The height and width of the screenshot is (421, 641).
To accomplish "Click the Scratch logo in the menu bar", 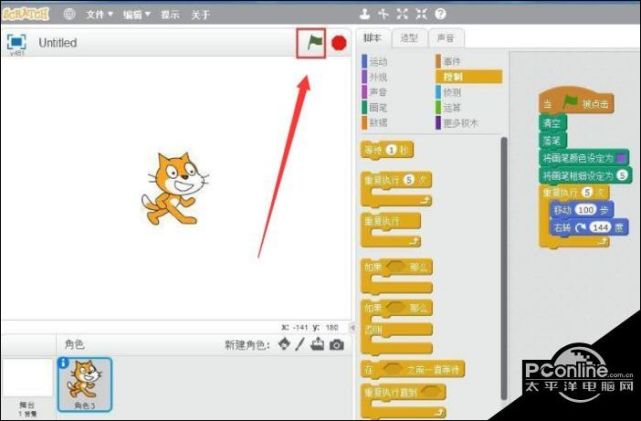I will [x=25, y=14].
